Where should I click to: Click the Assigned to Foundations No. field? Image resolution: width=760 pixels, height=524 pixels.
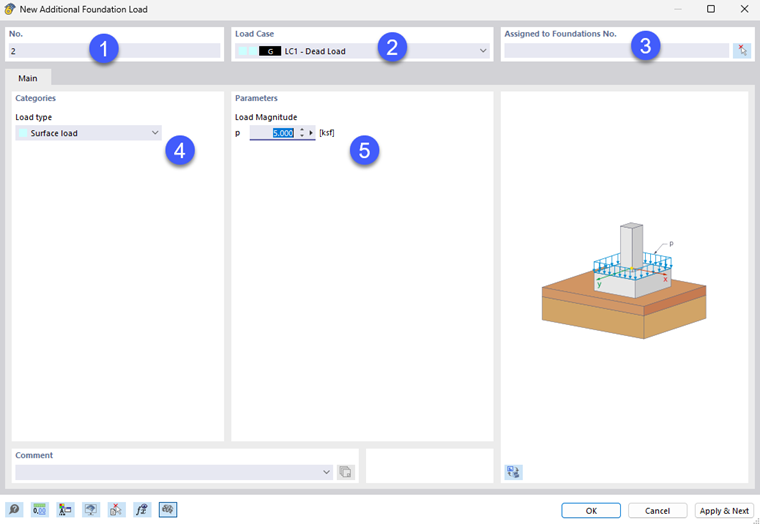click(617, 51)
